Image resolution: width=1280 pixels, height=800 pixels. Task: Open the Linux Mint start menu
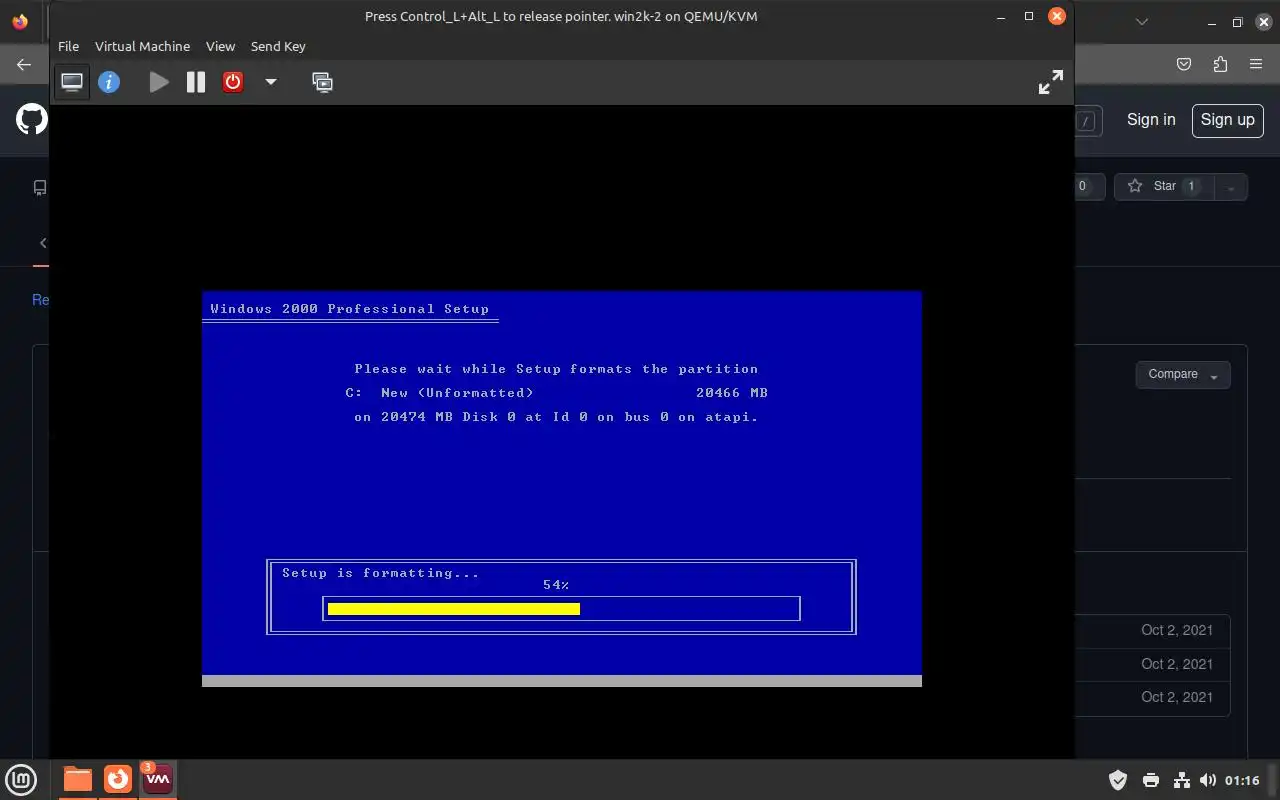(21, 779)
